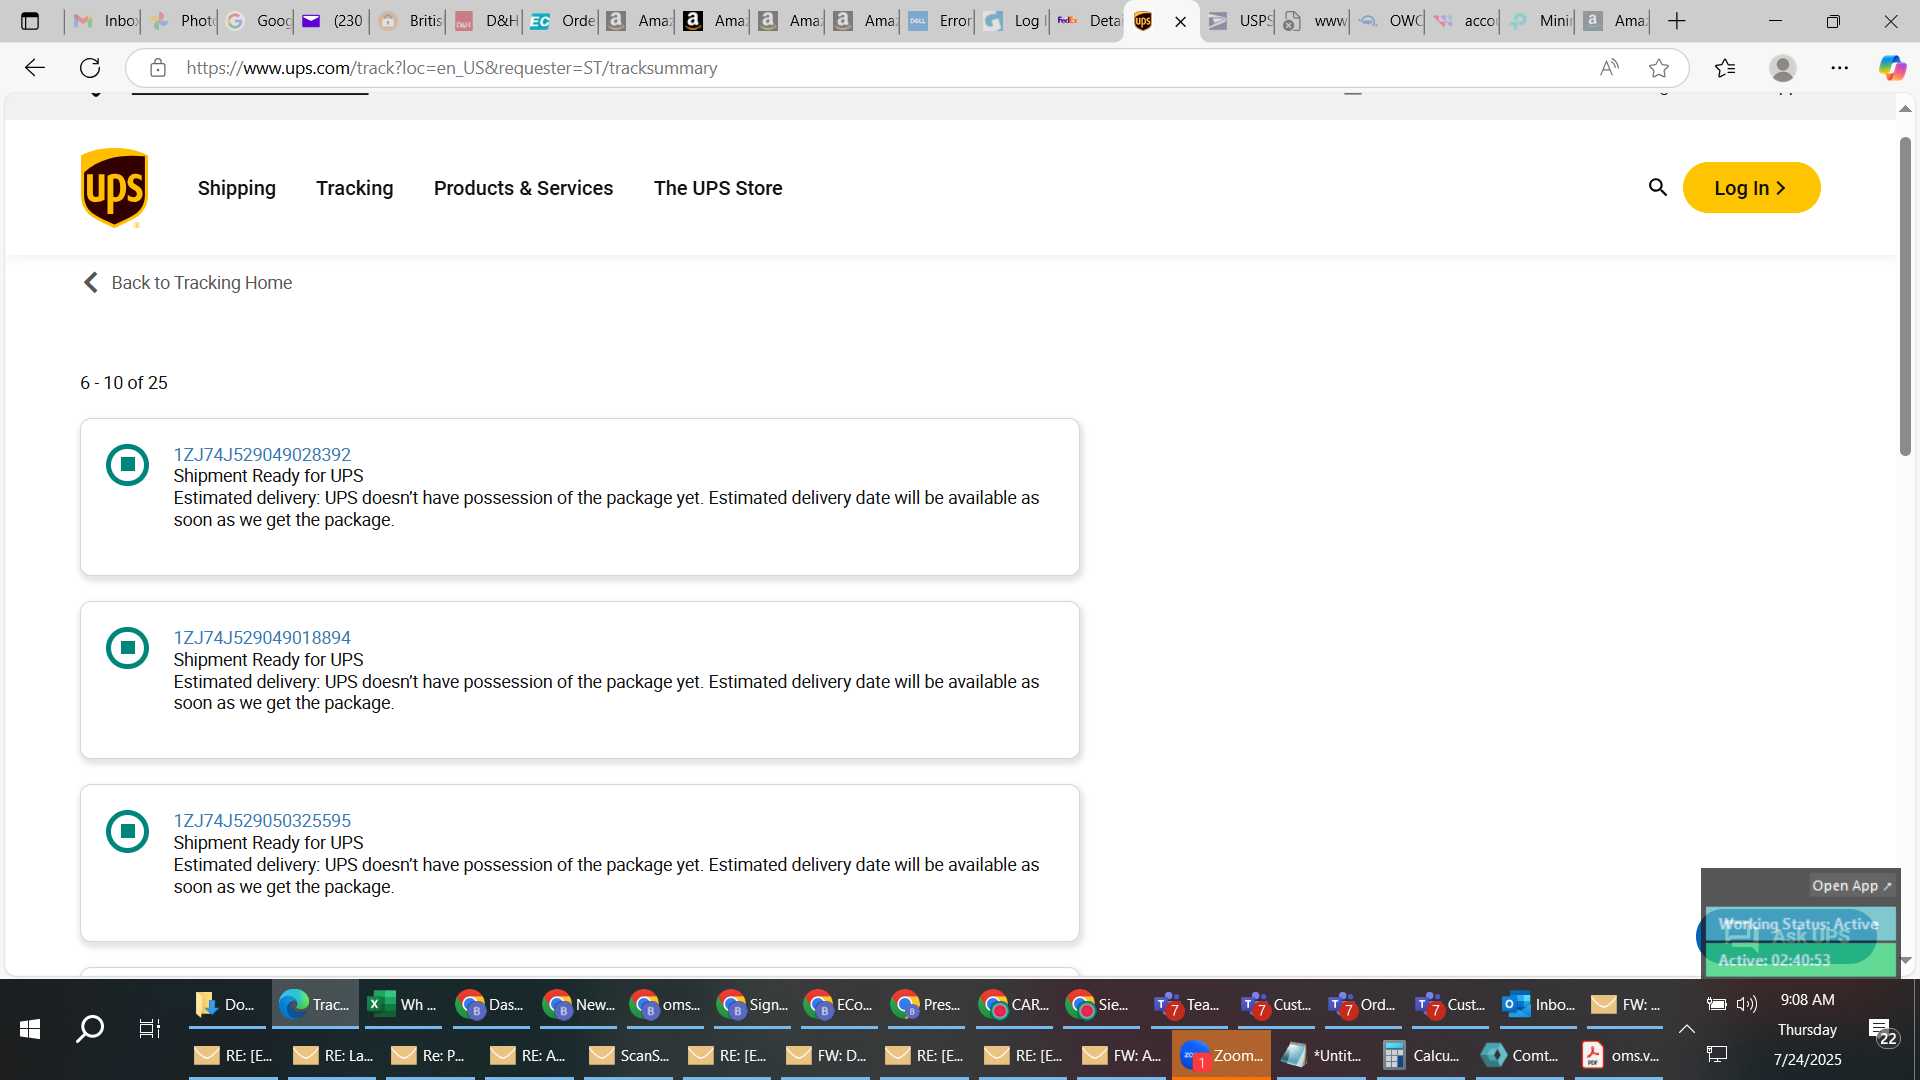Click status icon for shipment 1ZJ74J529050325595
Image resolution: width=1920 pixels, height=1080 pixels.
point(127,831)
